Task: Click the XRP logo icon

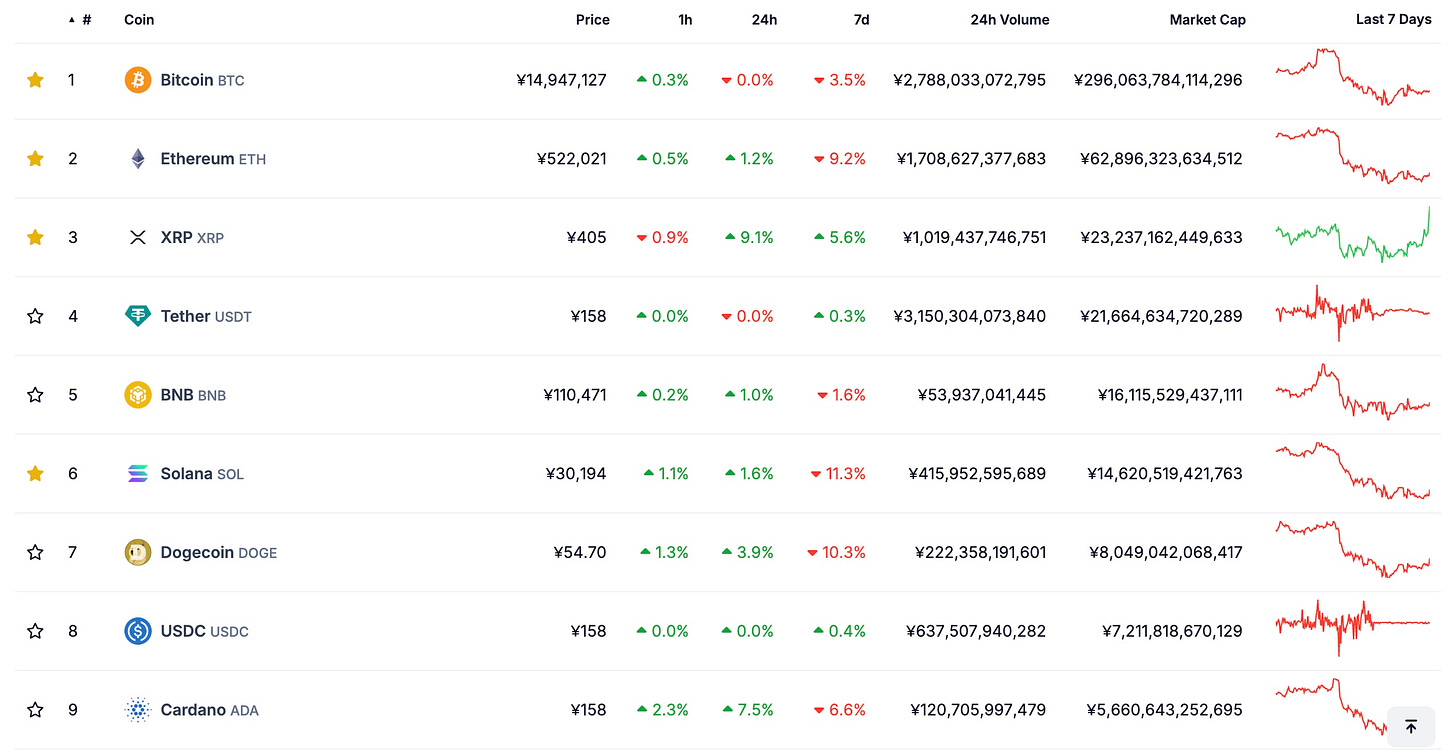Action: point(138,238)
